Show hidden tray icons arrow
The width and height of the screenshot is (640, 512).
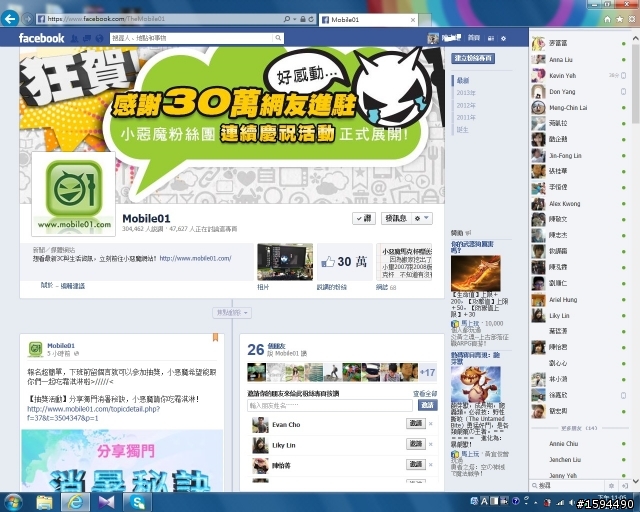(536, 503)
